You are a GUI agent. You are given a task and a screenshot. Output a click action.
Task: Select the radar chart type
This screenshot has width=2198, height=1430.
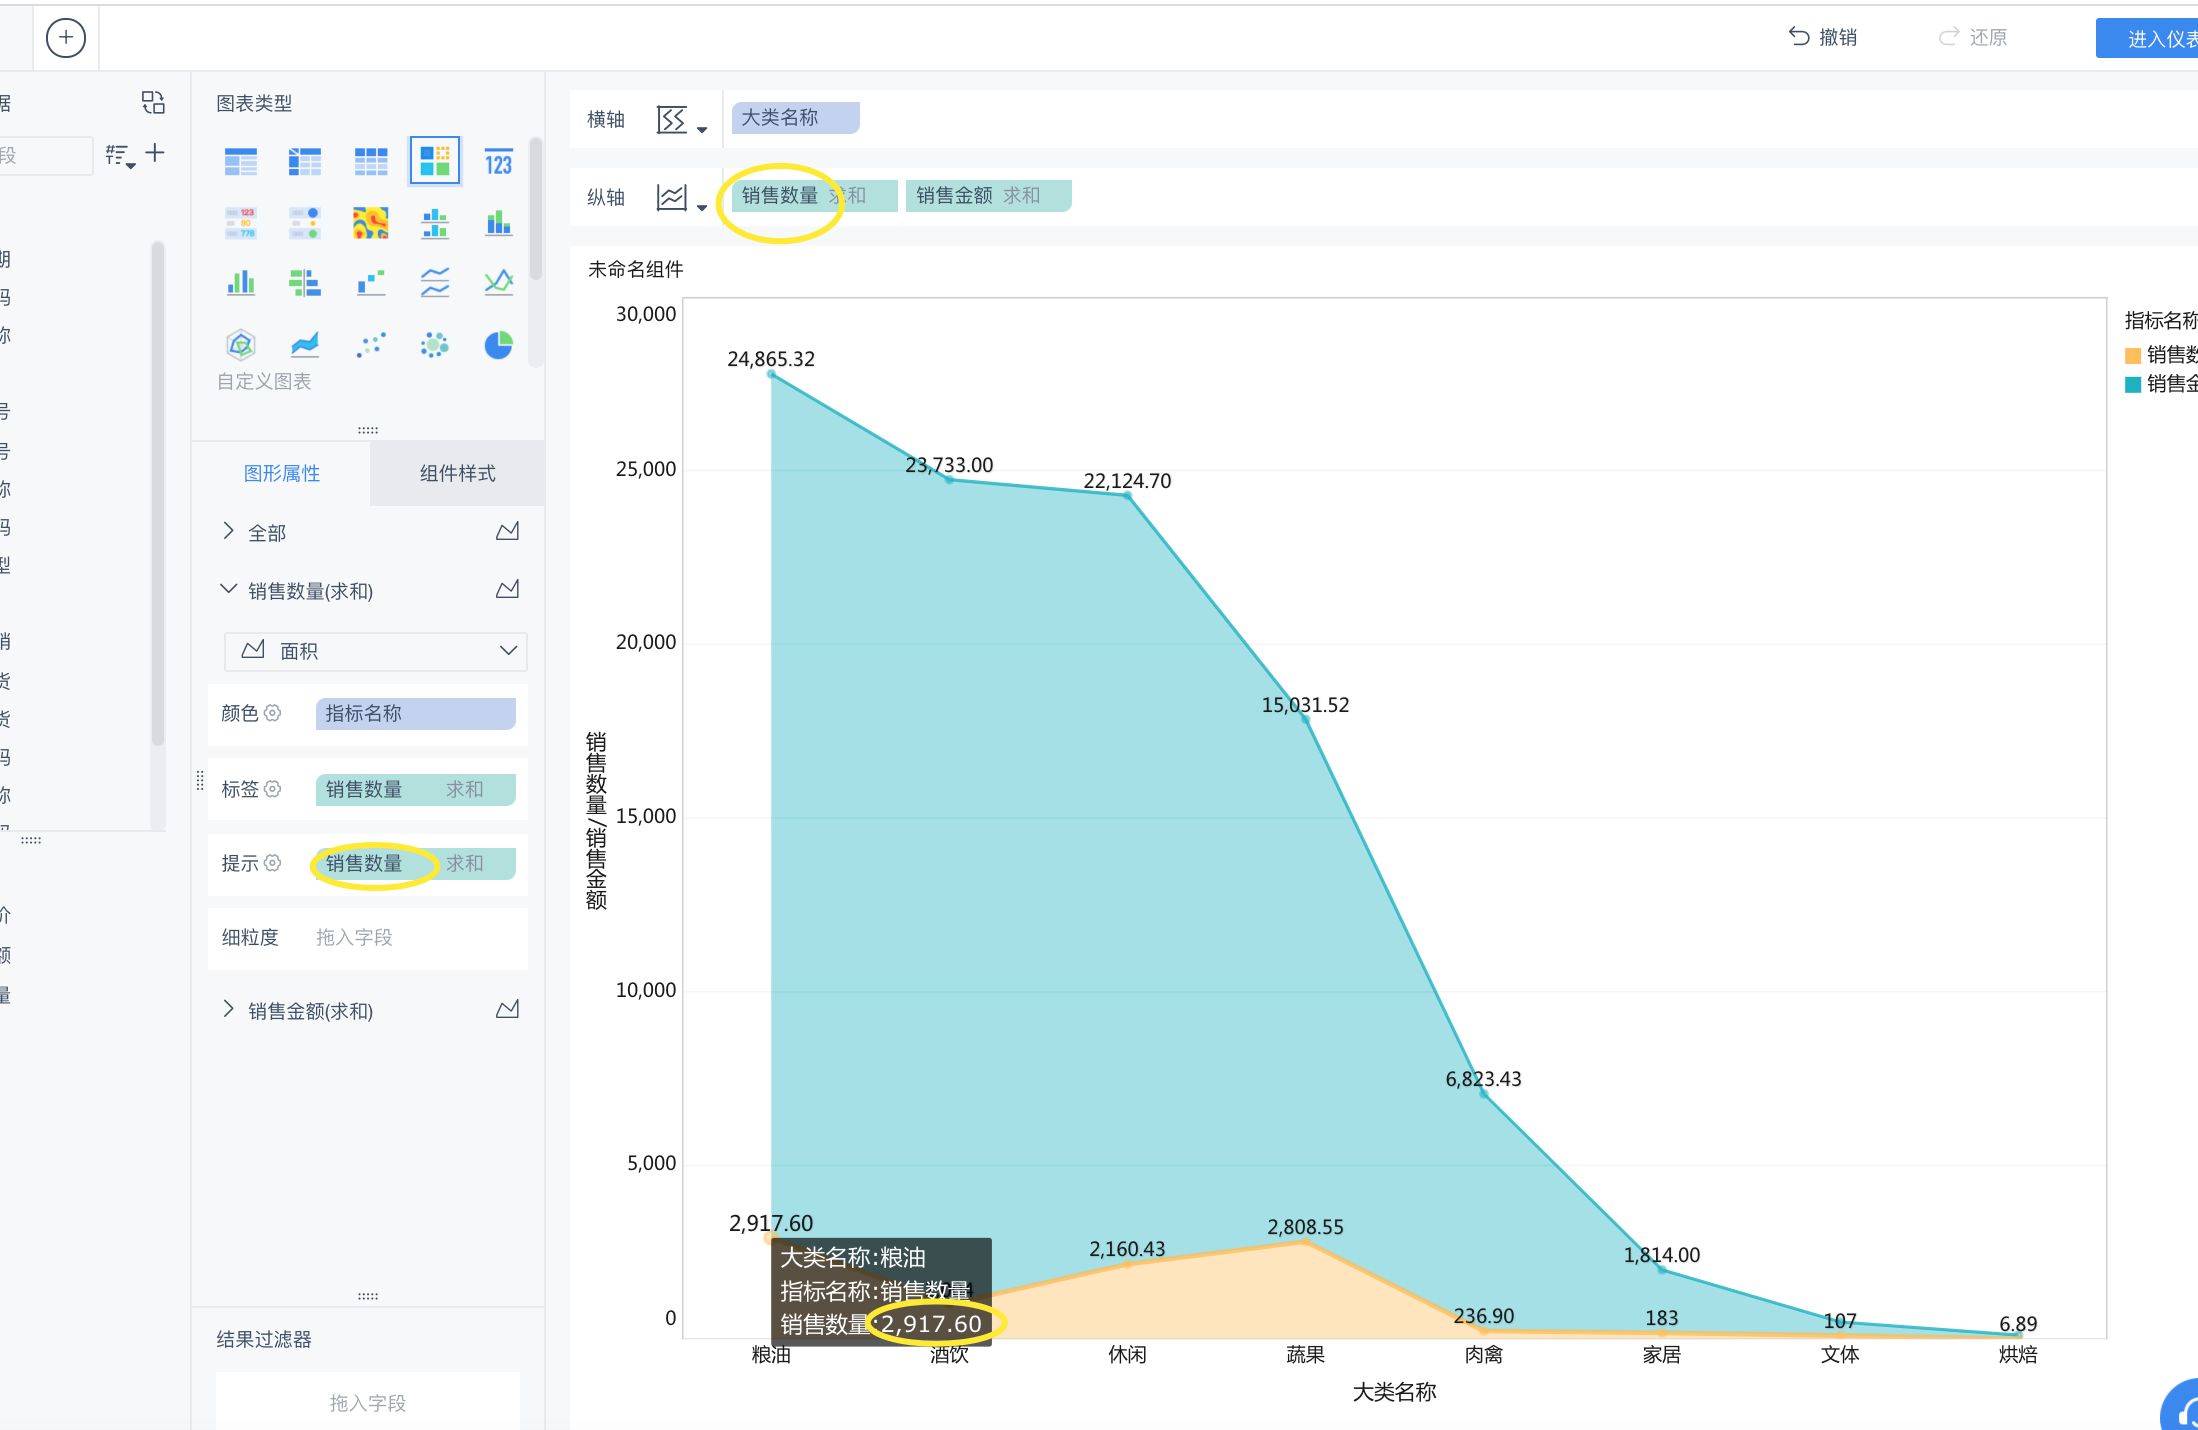click(x=241, y=345)
